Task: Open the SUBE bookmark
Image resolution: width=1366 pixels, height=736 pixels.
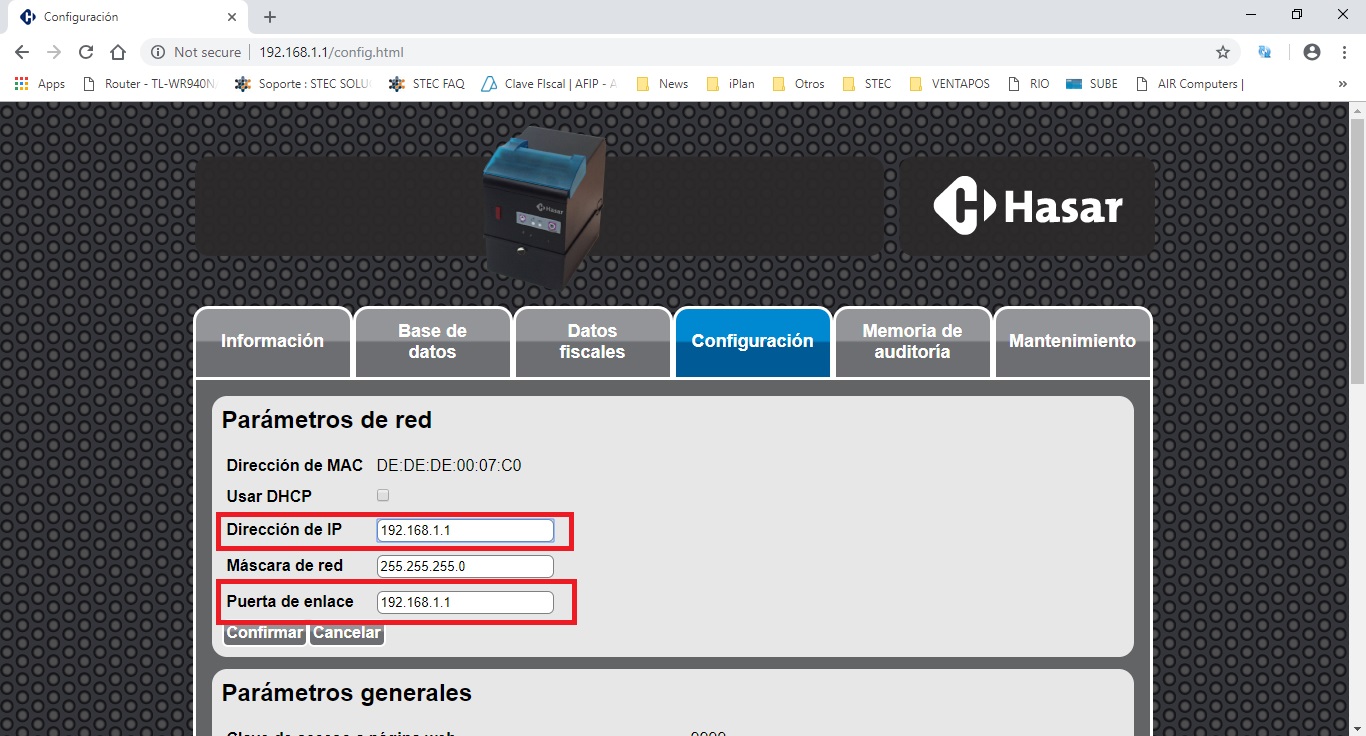Action: 1092,84
